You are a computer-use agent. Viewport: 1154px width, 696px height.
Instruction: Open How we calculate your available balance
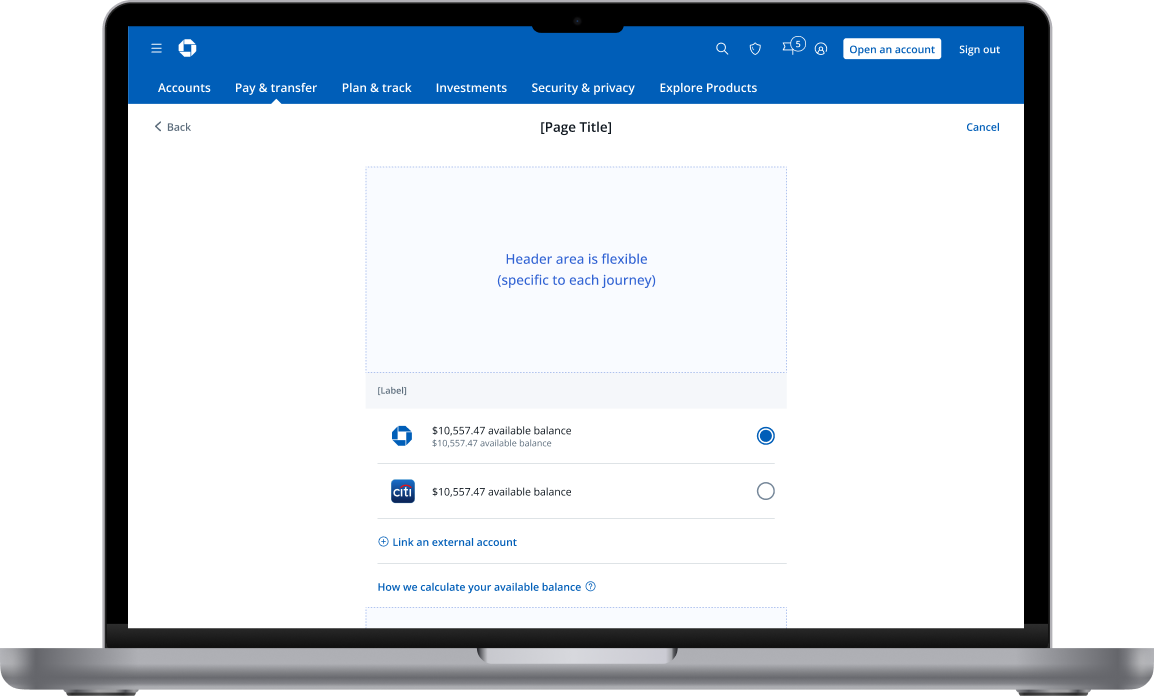(479, 587)
